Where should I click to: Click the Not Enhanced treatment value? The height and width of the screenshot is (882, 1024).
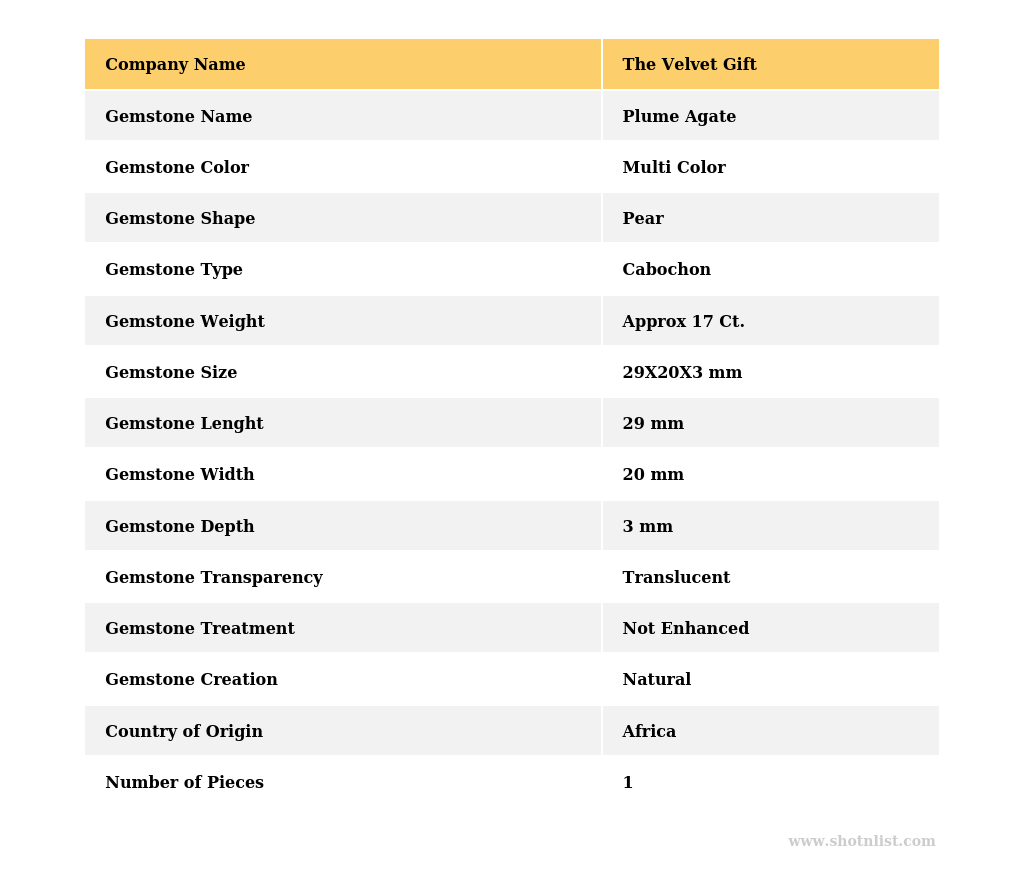tap(685, 629)
